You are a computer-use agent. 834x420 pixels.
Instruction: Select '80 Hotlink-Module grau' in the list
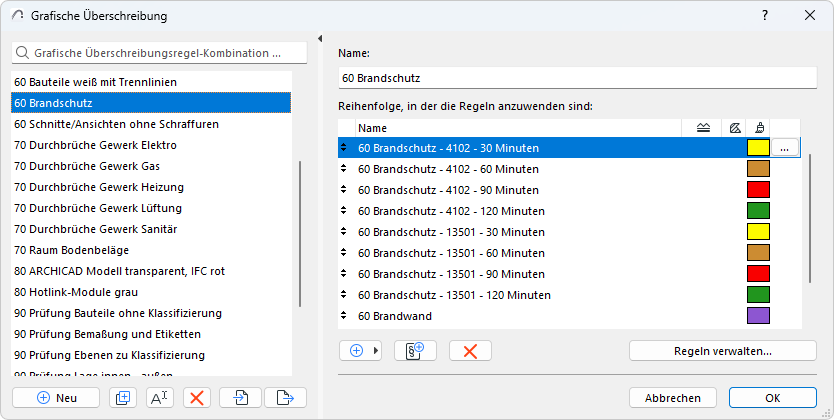77,292
